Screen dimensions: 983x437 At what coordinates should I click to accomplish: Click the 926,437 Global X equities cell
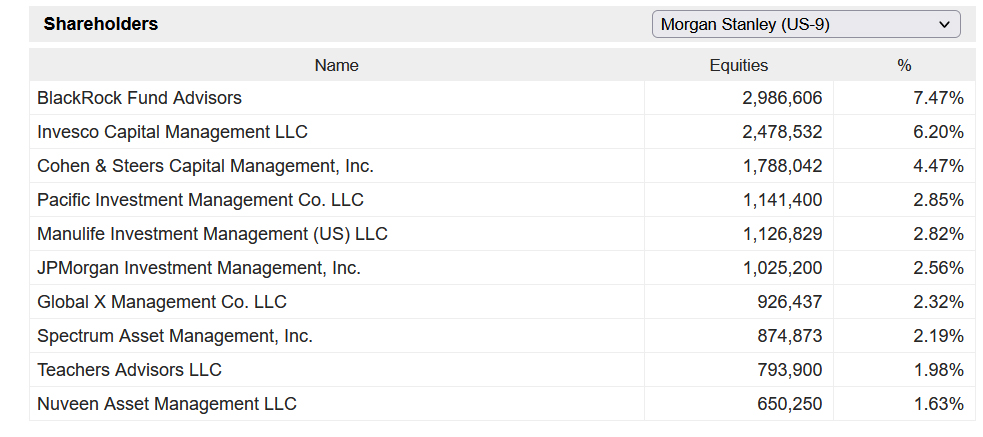point(789,302)
